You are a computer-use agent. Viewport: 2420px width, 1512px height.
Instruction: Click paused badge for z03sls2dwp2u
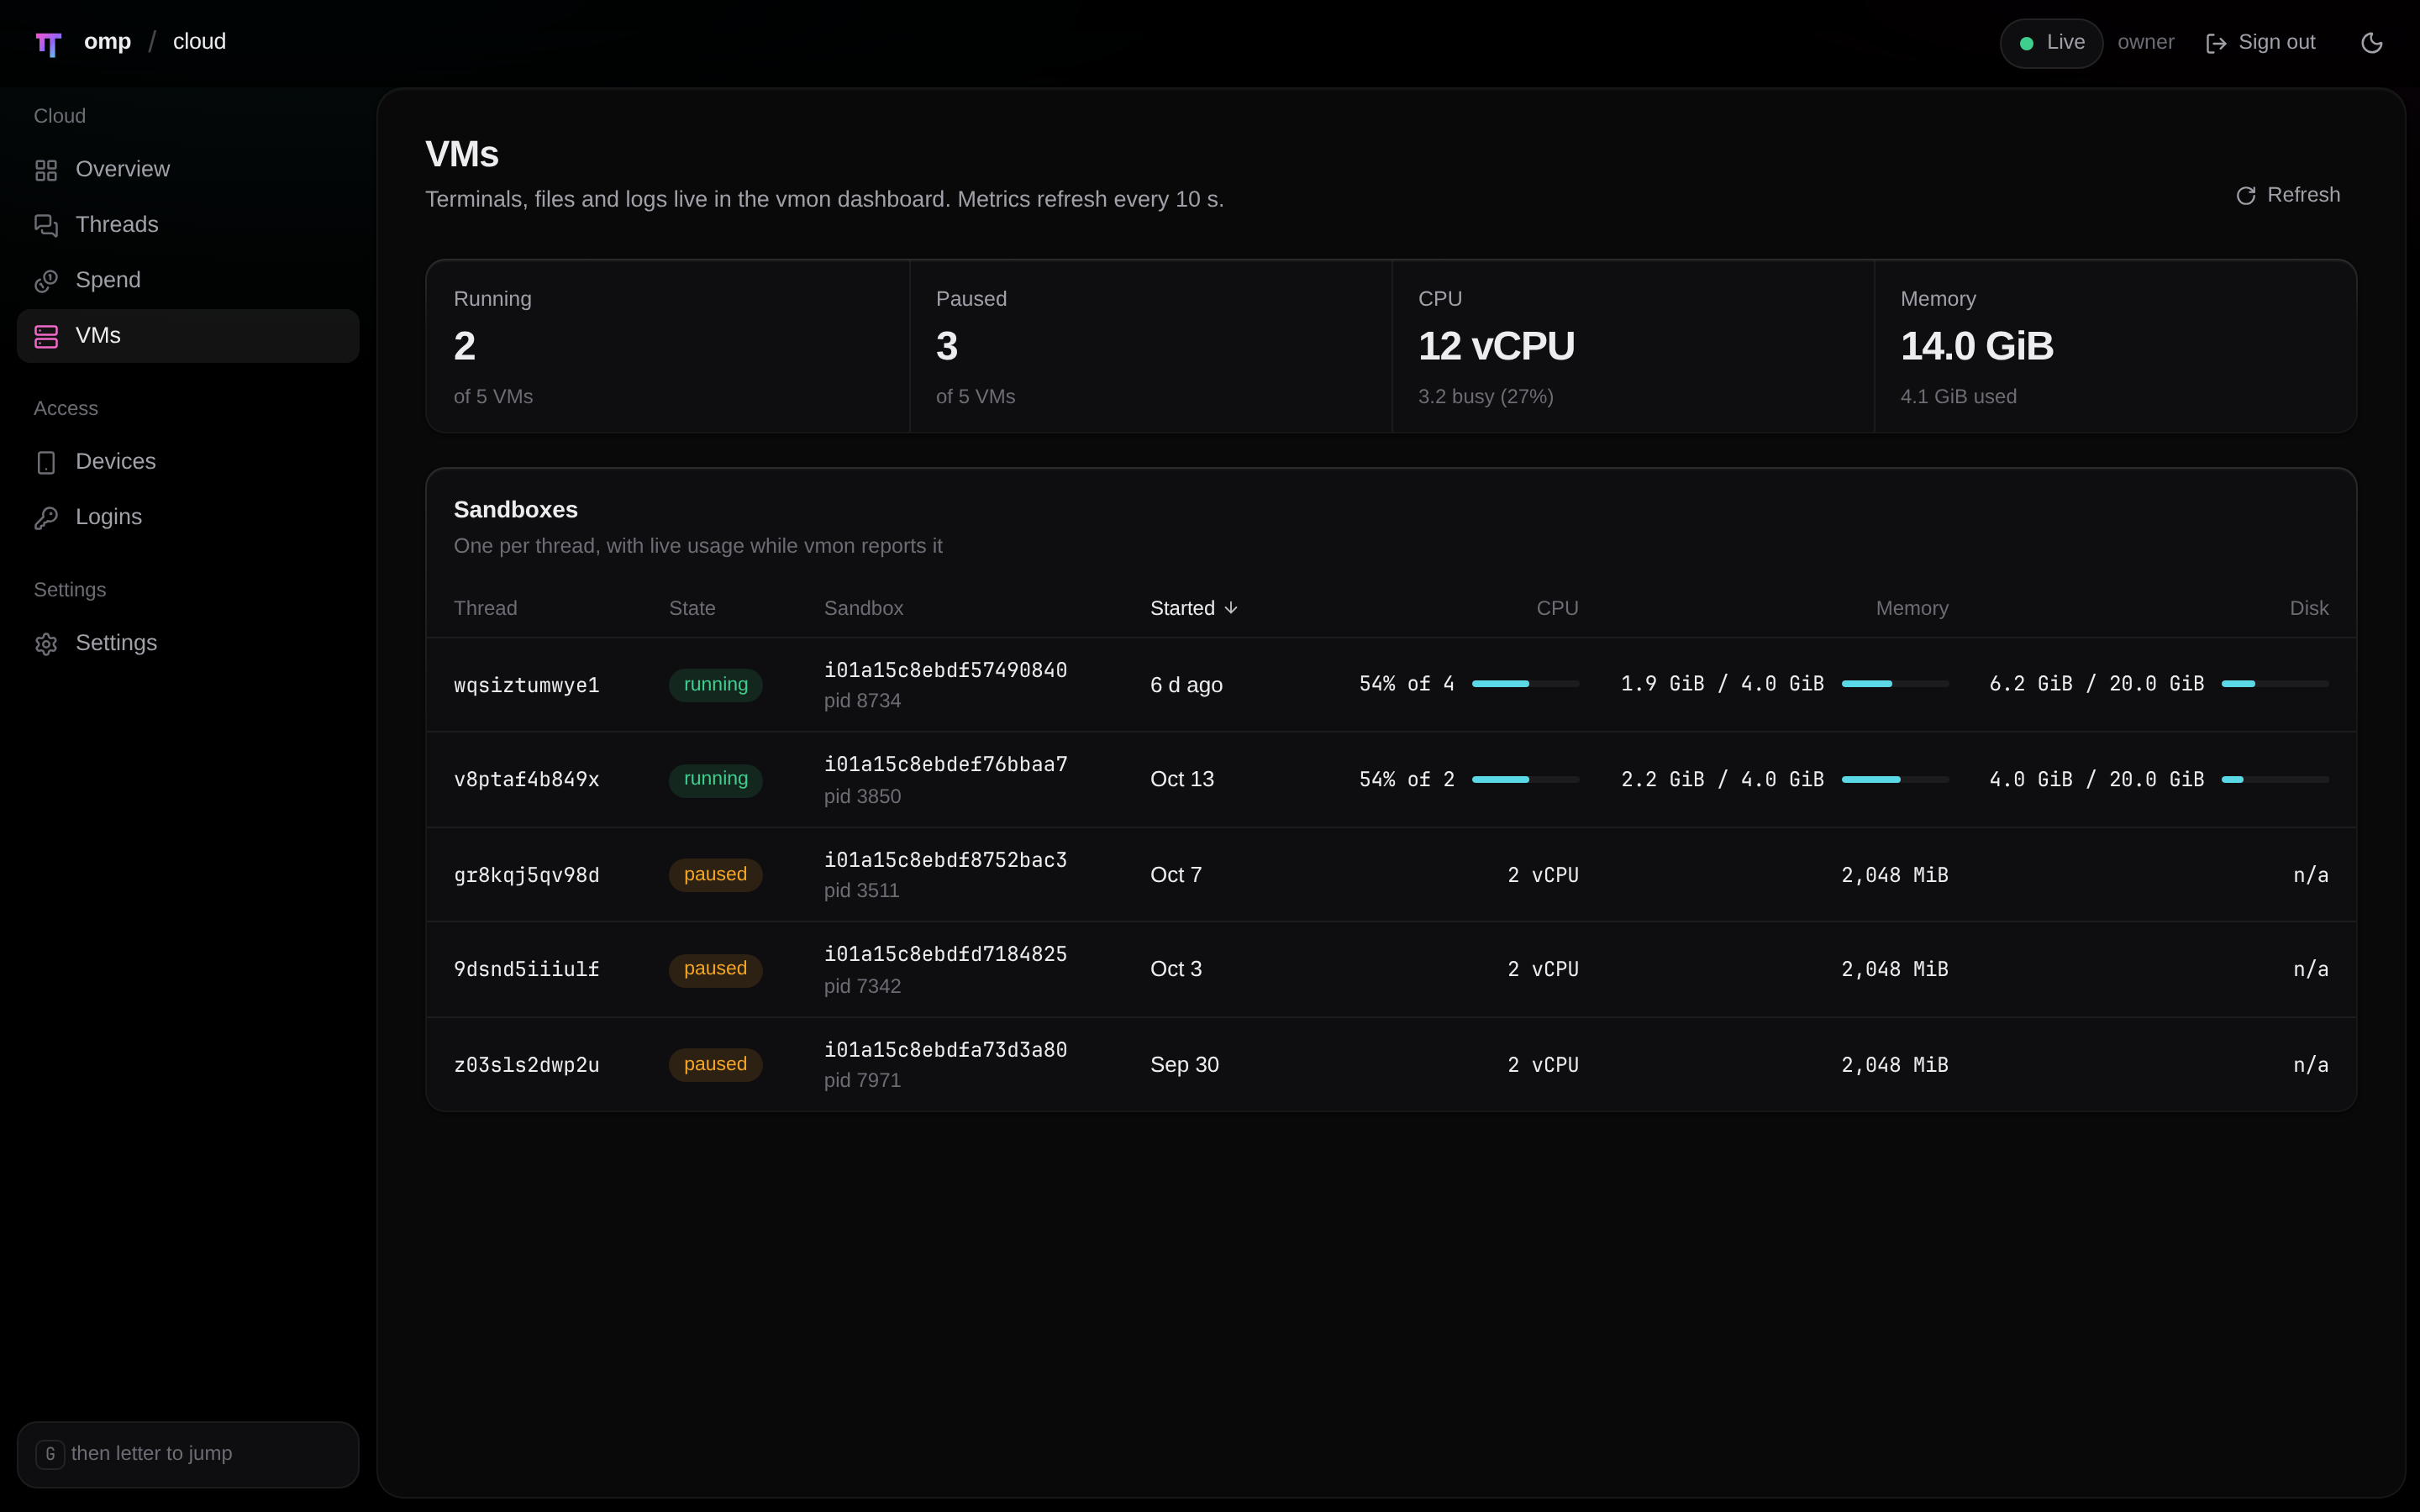715,1065
